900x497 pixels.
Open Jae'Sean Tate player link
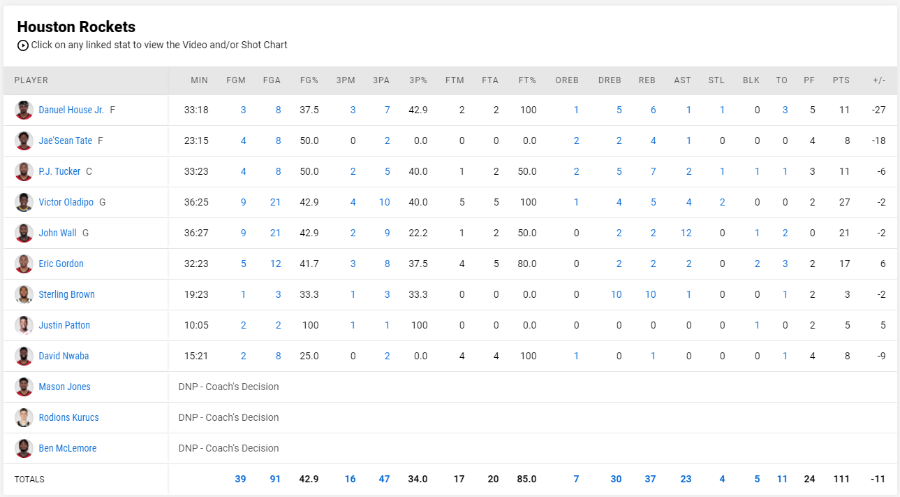click(65, 141)
